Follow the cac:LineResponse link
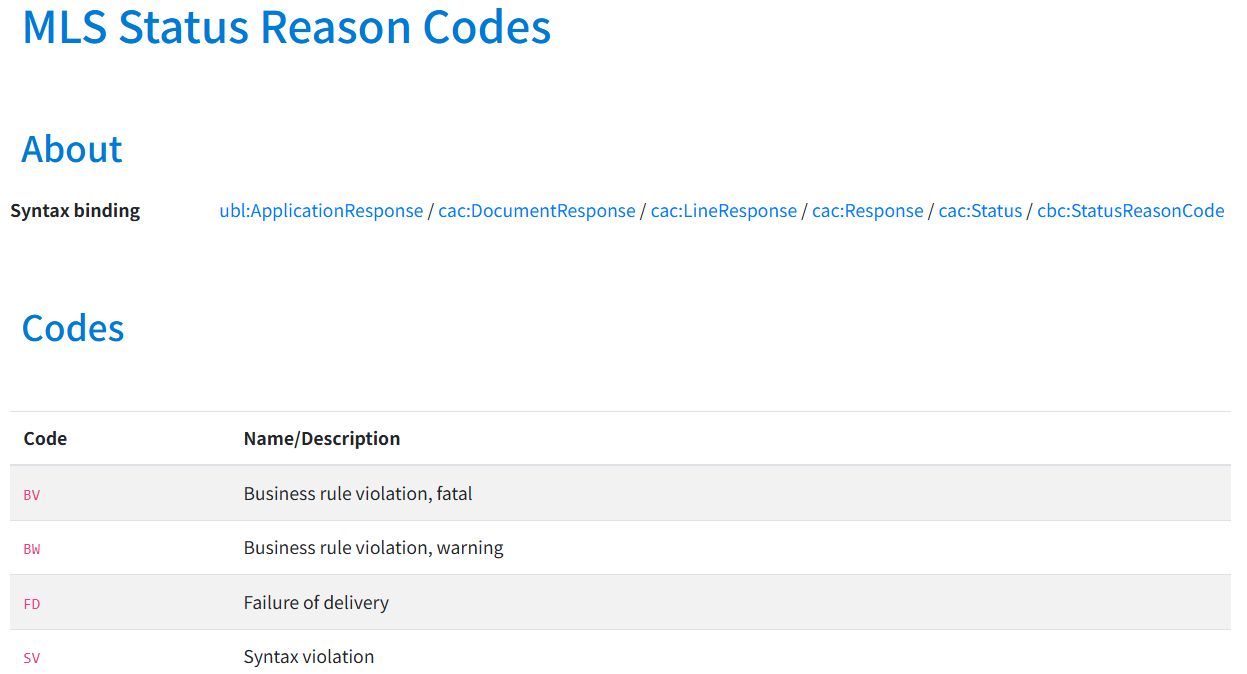Viewport: 1247px width, 674px height. (724, 211)
